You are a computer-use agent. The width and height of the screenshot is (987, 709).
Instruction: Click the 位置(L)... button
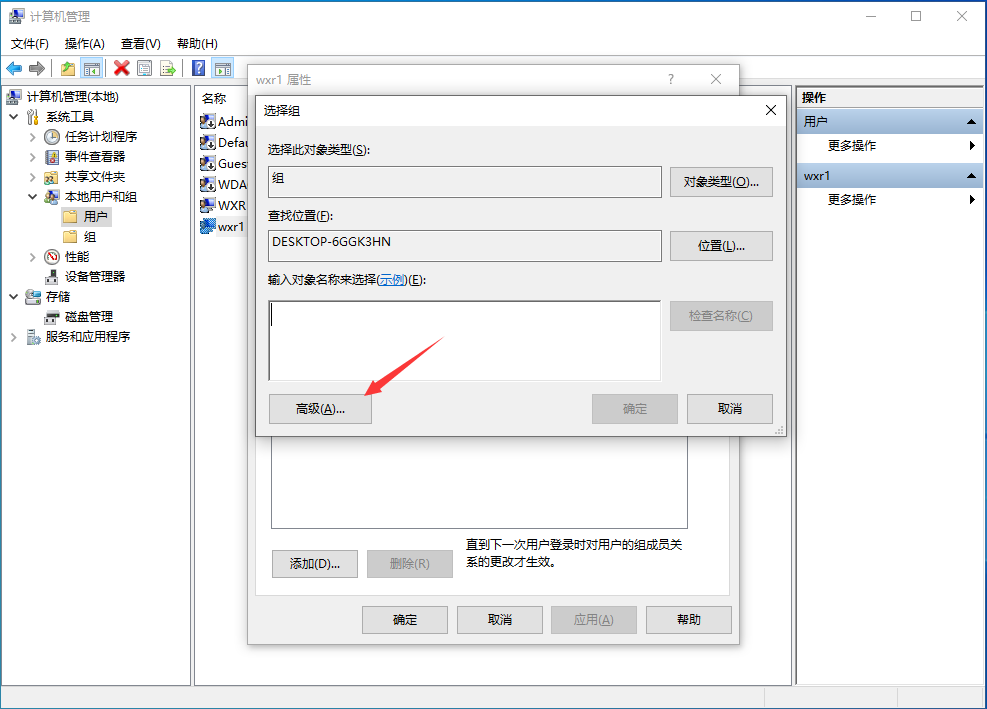point(721,246)
